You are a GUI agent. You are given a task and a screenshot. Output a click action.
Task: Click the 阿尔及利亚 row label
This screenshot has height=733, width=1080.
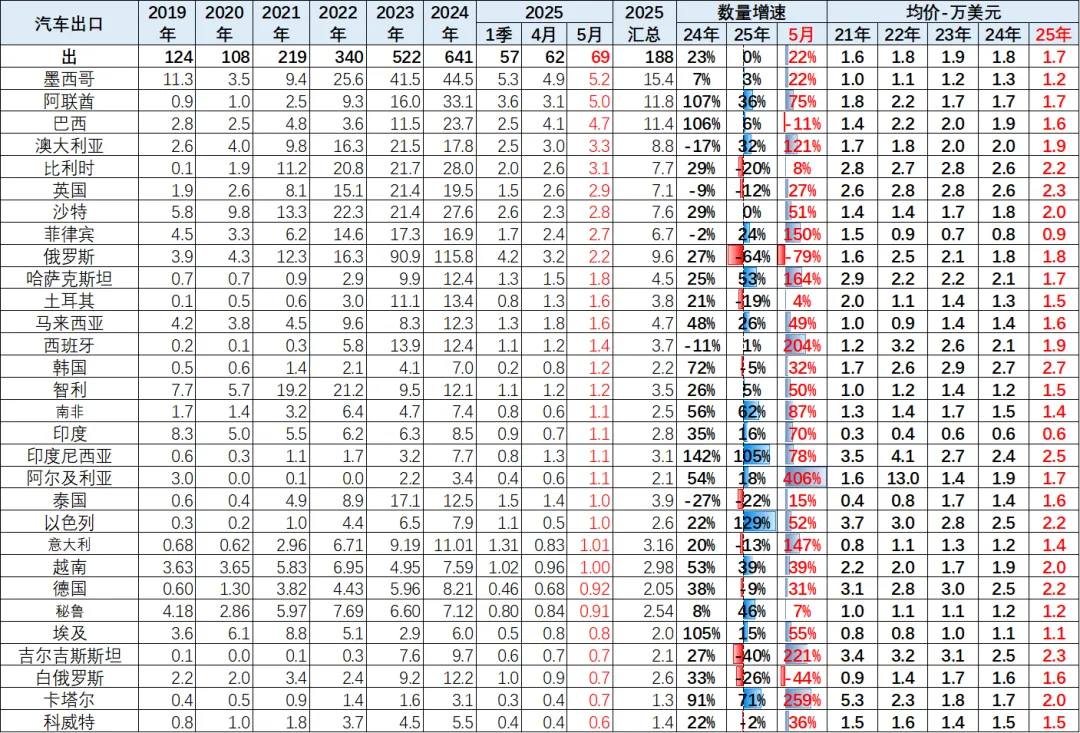click(68, 478)
